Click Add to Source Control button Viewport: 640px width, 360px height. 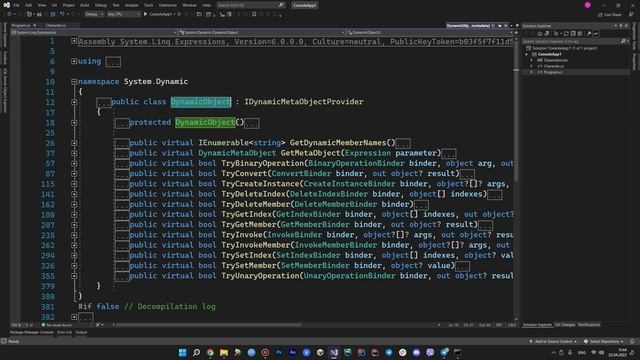click(x=553, y=341)
